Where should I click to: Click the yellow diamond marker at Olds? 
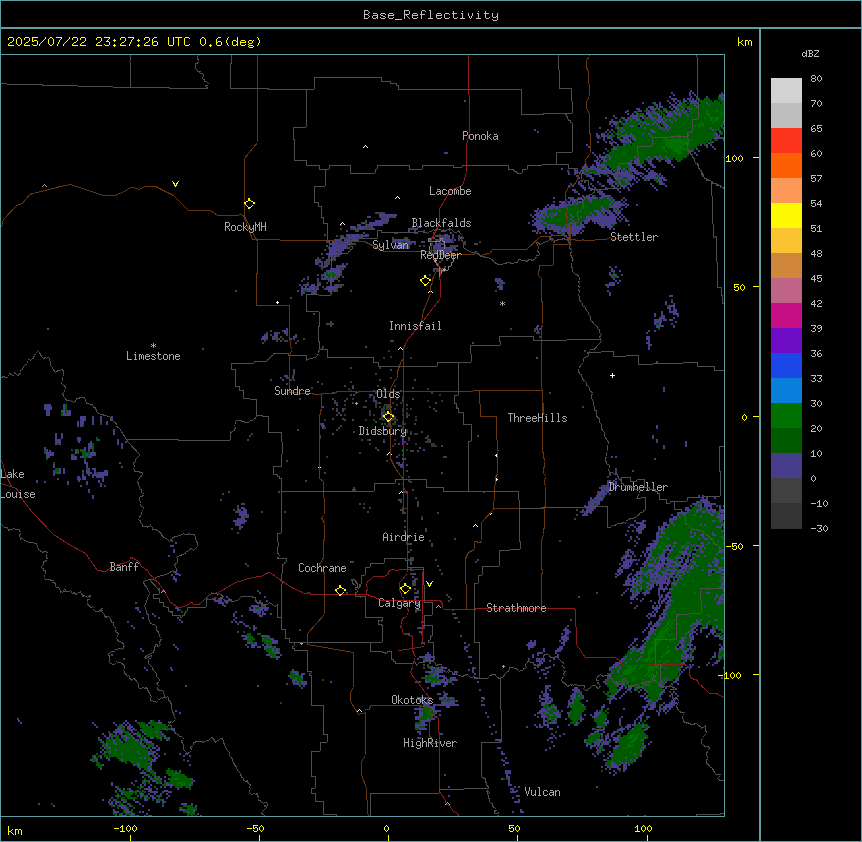click(x=388, y=417)
